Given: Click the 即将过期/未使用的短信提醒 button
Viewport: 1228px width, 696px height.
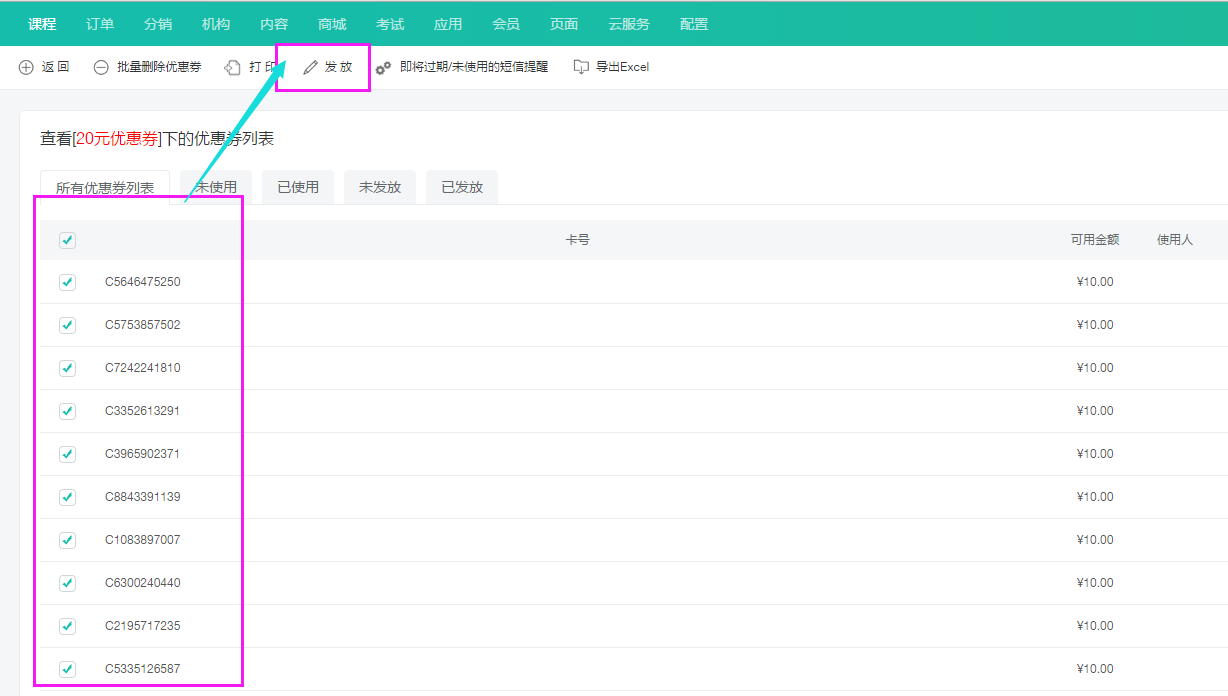Looking at the screenshot, I should (474, 67).
